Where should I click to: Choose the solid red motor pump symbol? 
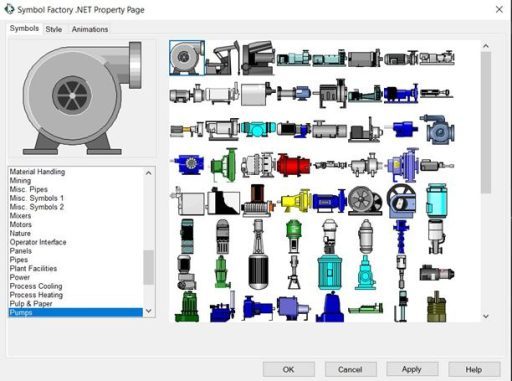coord(293,165)
